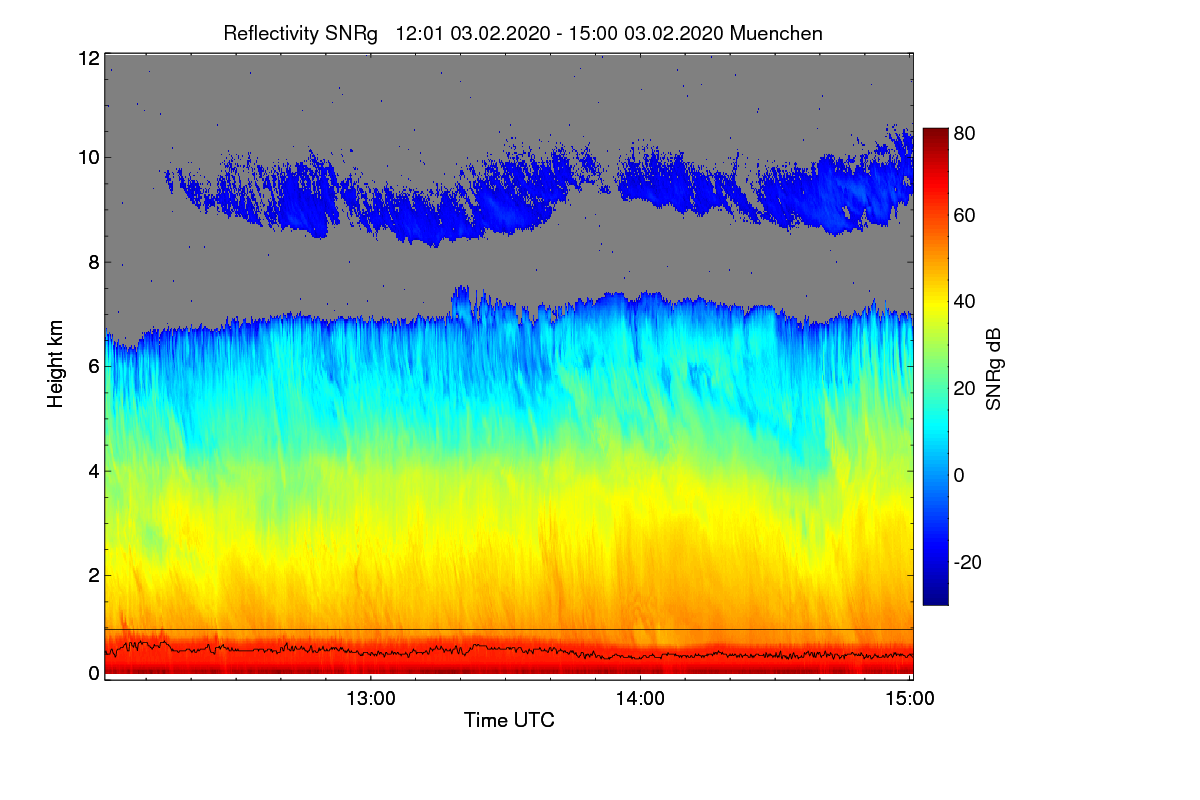This screenshot has height=800, width=1200.
Task: Click the 'Muenchen' station name in title
Action: click(776, 33)
